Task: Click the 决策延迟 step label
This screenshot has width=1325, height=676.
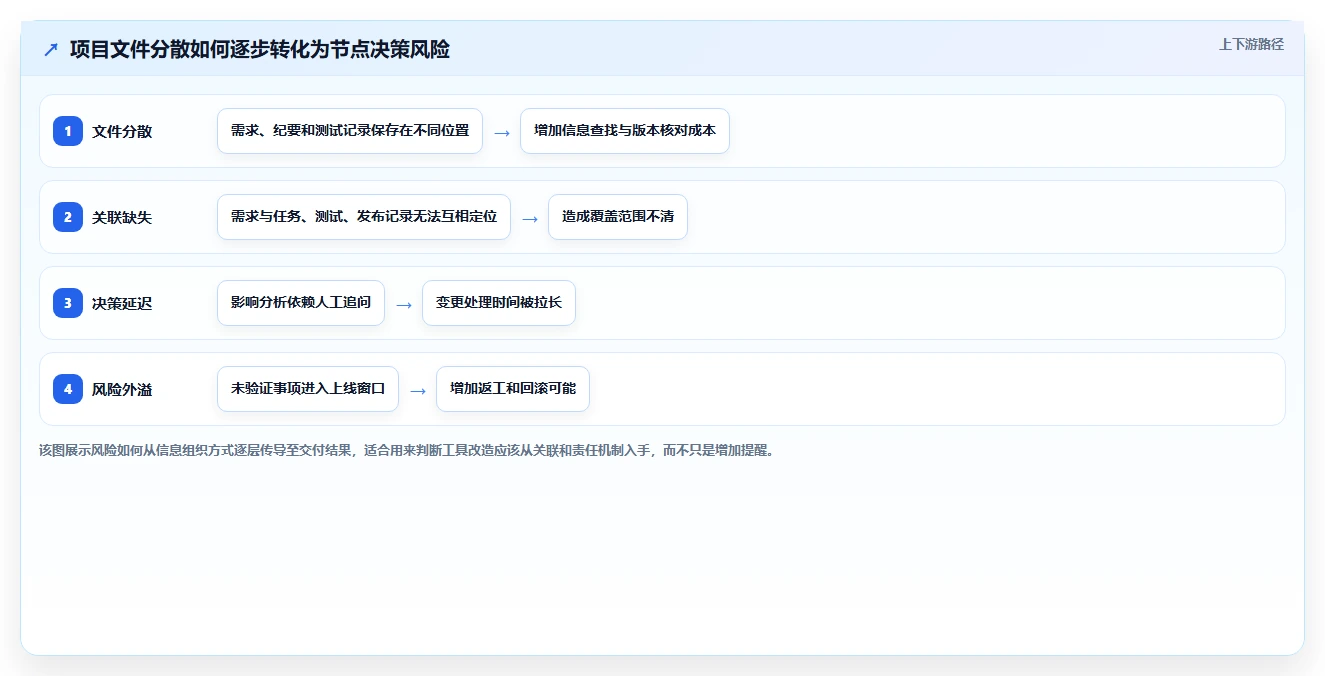Action: point(122,303)
